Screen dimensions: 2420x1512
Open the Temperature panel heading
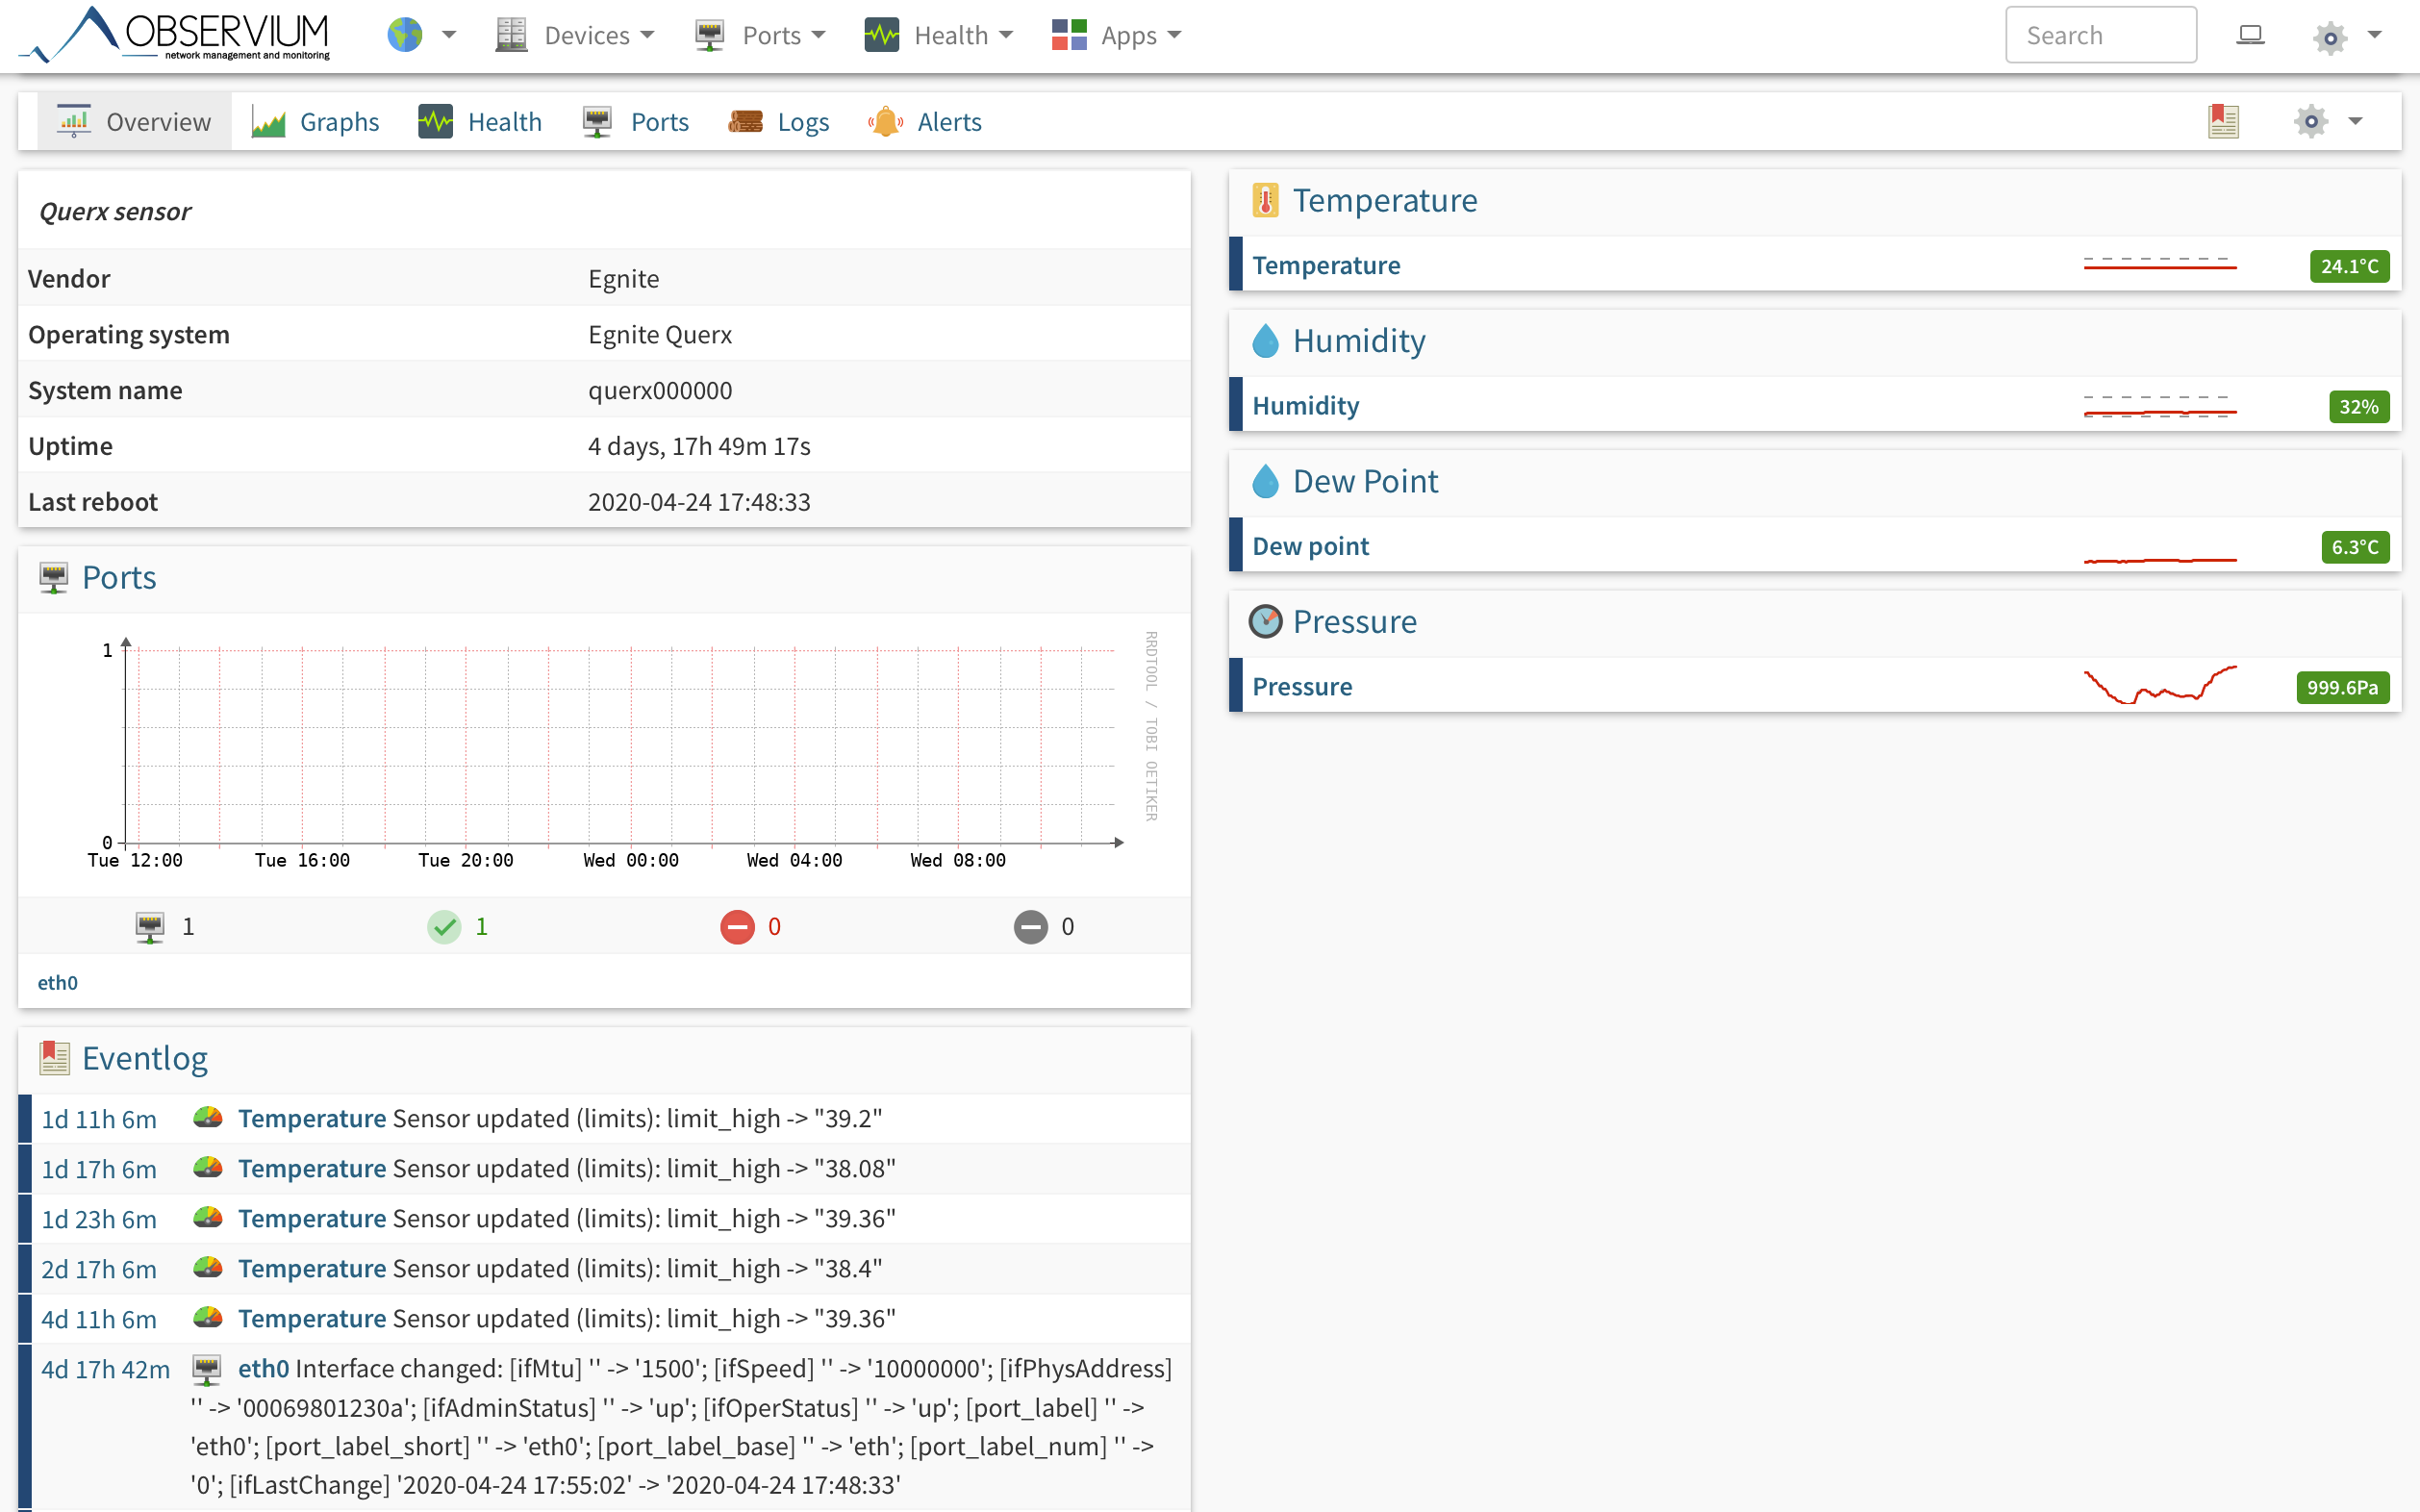[x=1385, y=201]
